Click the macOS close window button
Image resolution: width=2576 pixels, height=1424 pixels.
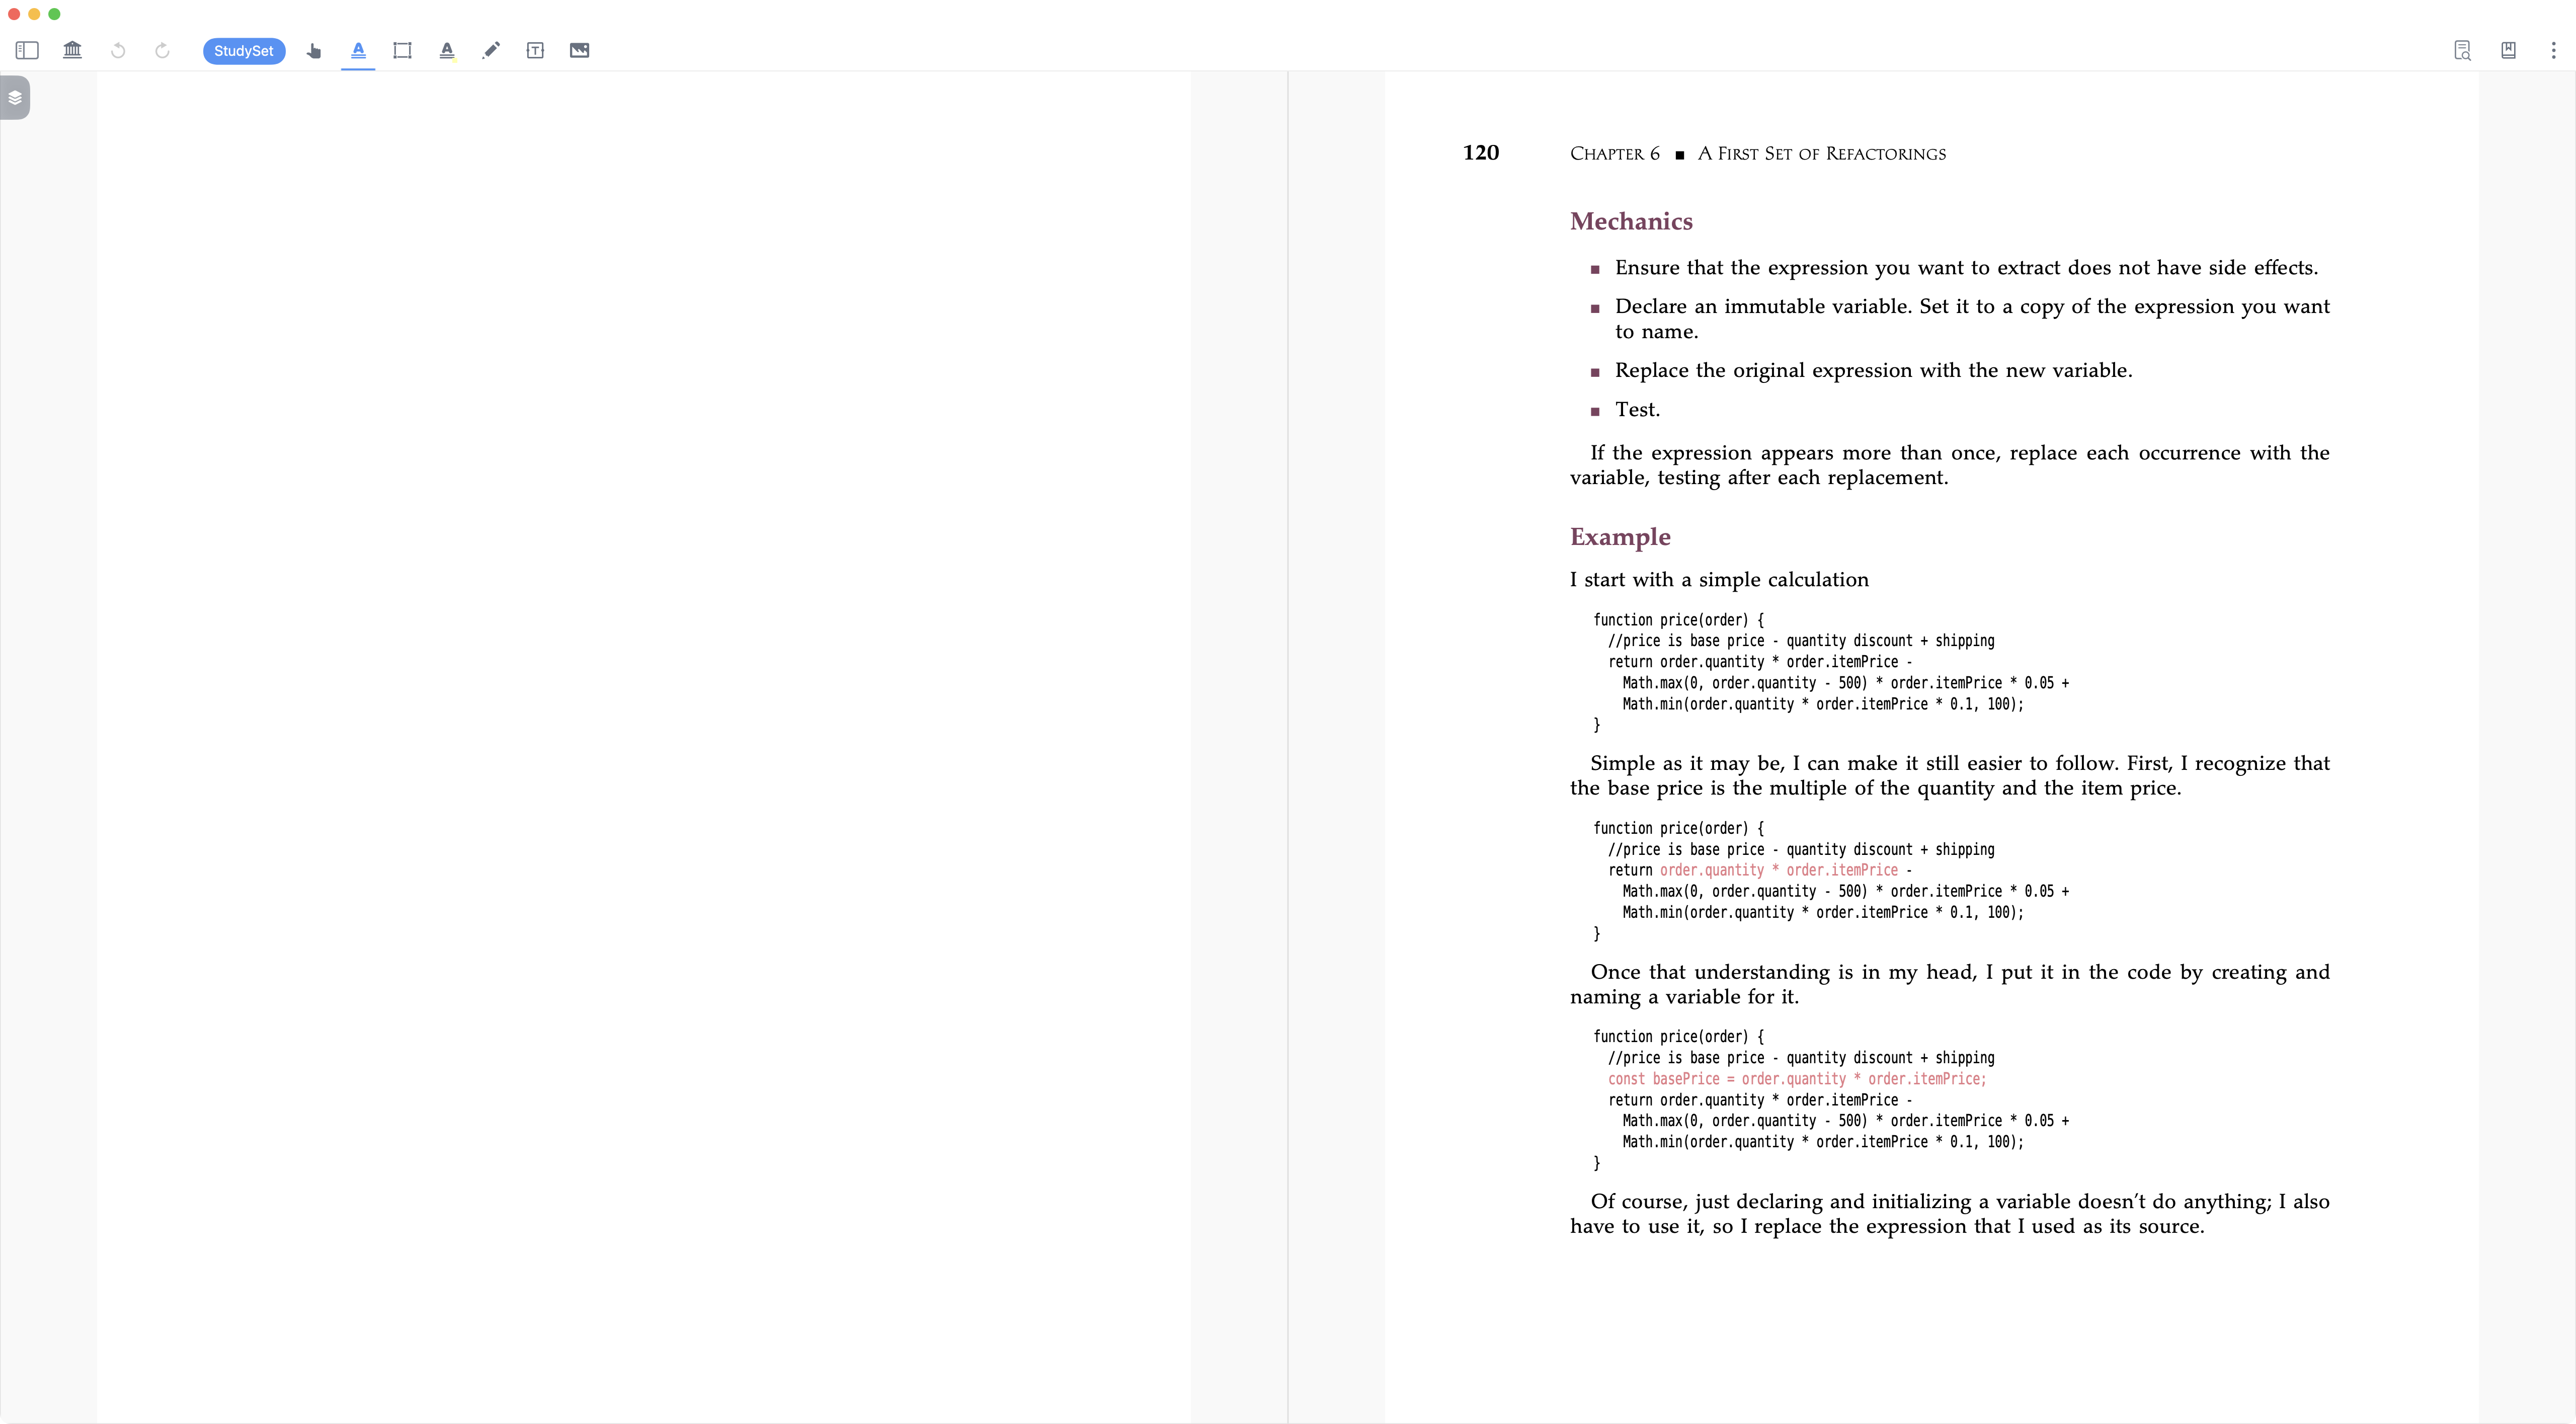coord(14,14)
